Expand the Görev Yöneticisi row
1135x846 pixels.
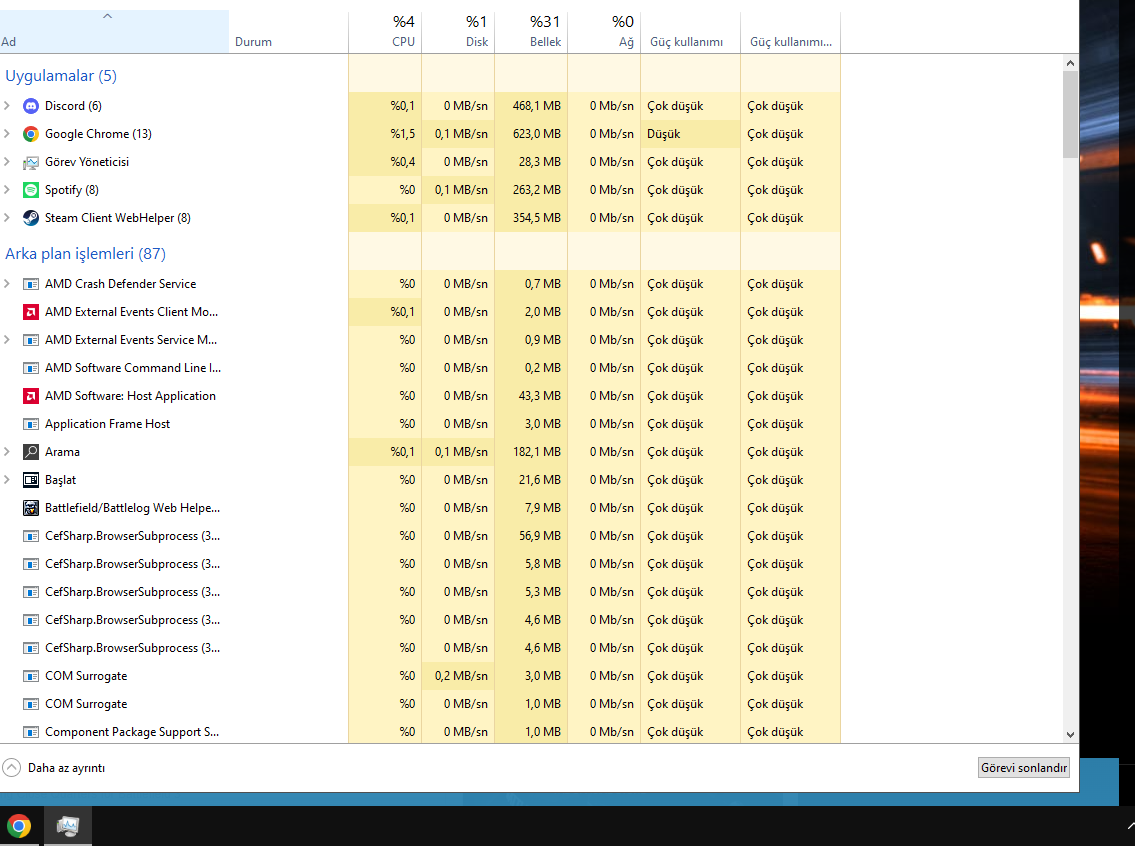click(x=7, y=162)
